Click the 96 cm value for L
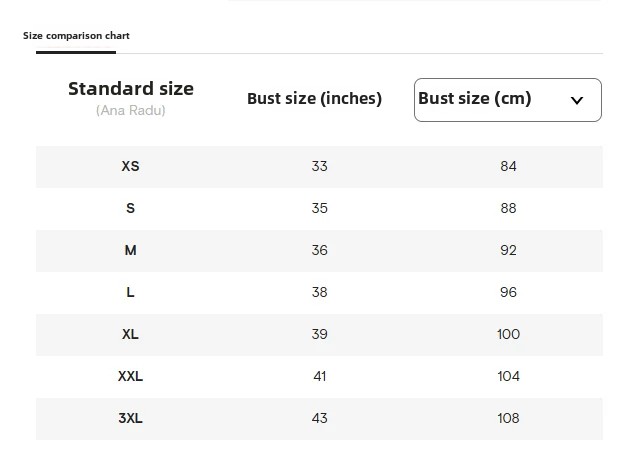Screen dimensions: 630x455 coord(508,292)
